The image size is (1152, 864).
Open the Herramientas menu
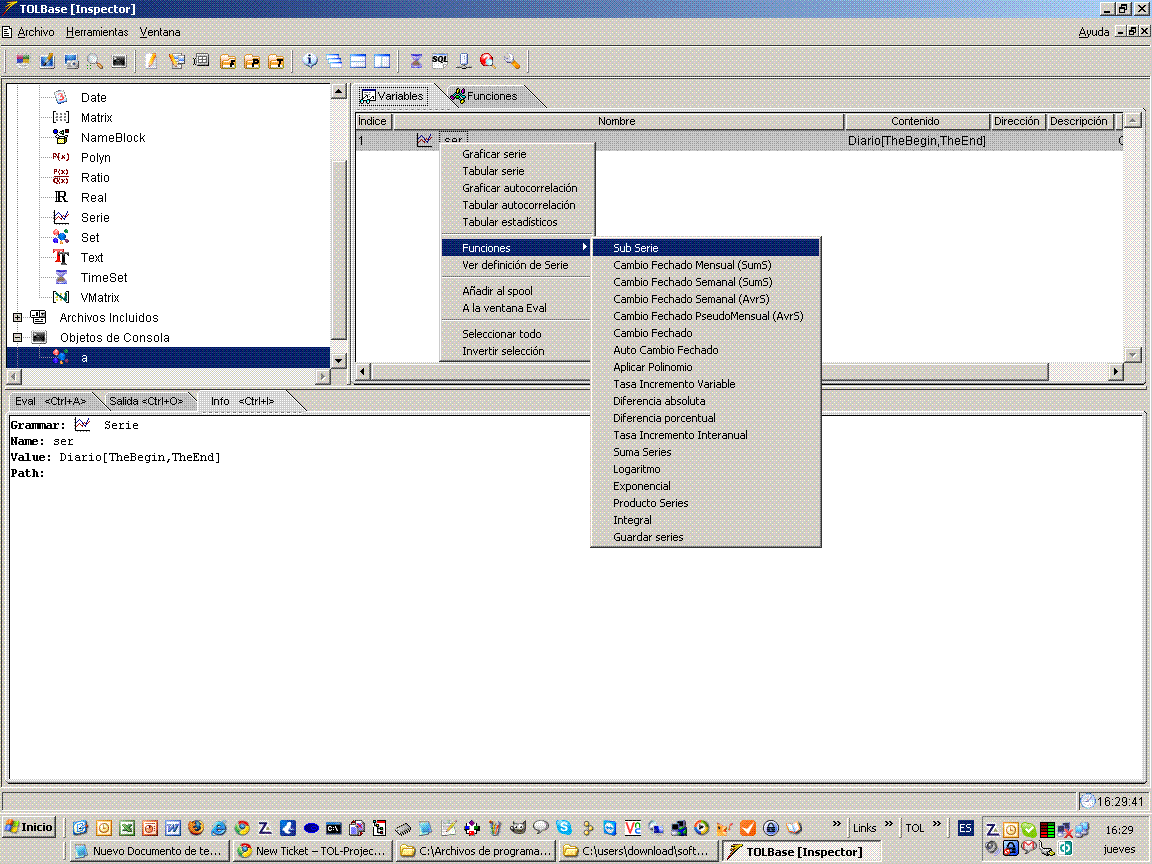pyautogui.click(x=97, y=32)
